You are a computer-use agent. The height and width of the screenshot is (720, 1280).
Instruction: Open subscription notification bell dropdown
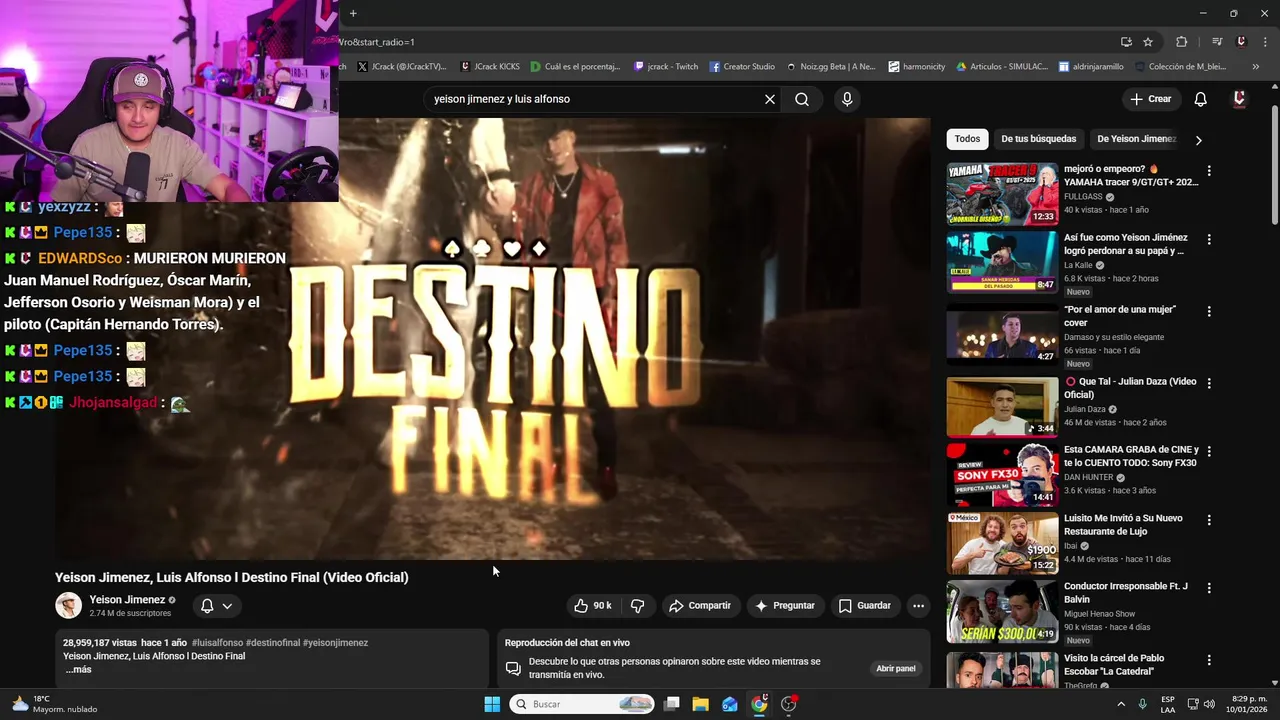click(217, 606)
